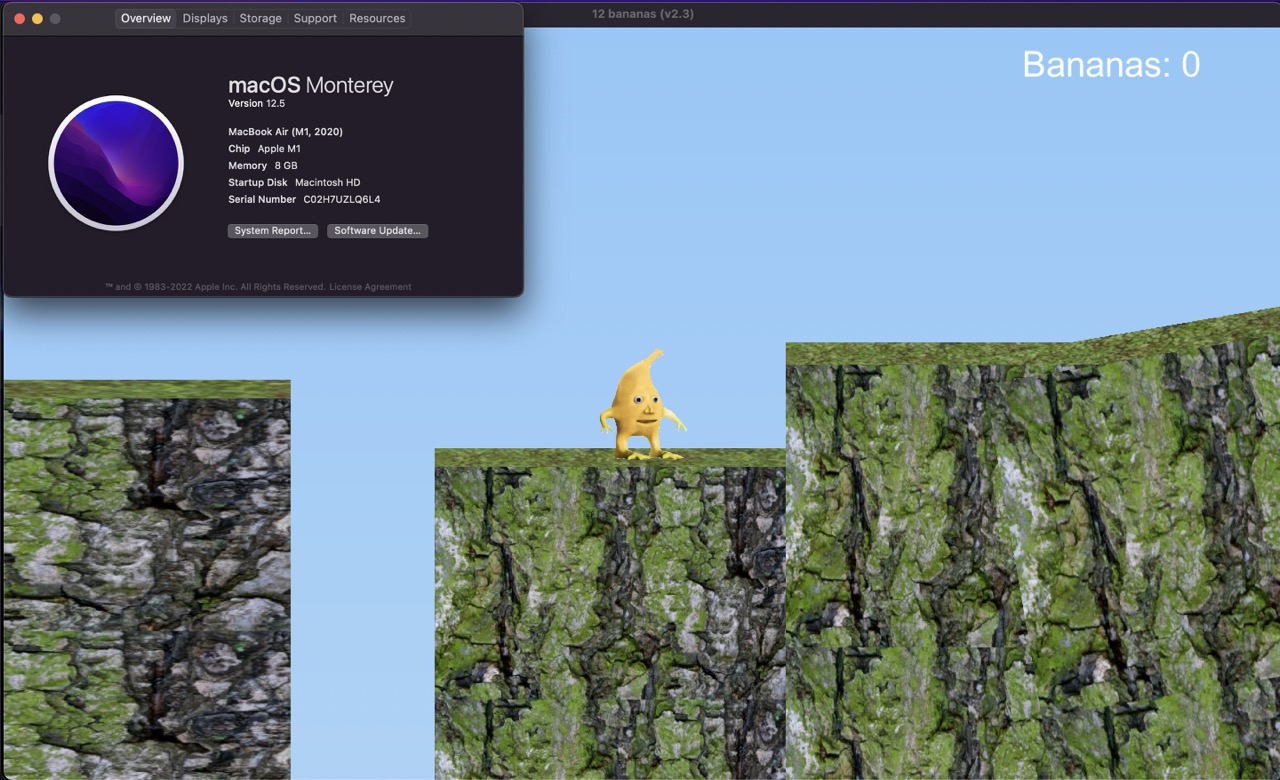
Task: View the Resources tab
Action: click(376, 18)
